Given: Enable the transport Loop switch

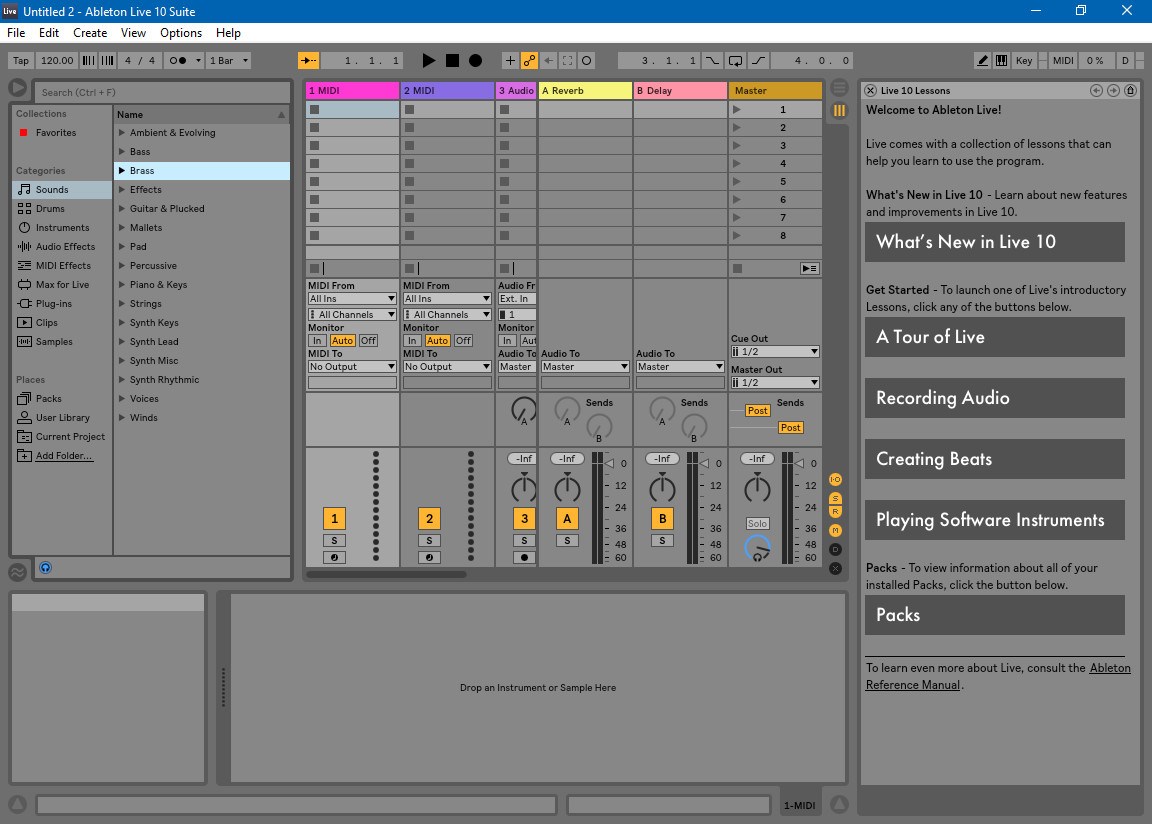Looking at the screenshot, I should pos(736,61).
